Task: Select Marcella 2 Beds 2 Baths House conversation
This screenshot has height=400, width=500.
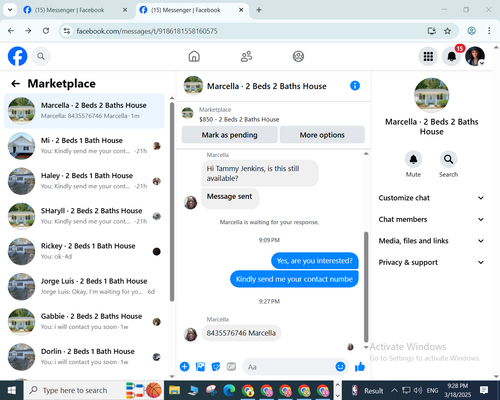Action: coord(84,111)
